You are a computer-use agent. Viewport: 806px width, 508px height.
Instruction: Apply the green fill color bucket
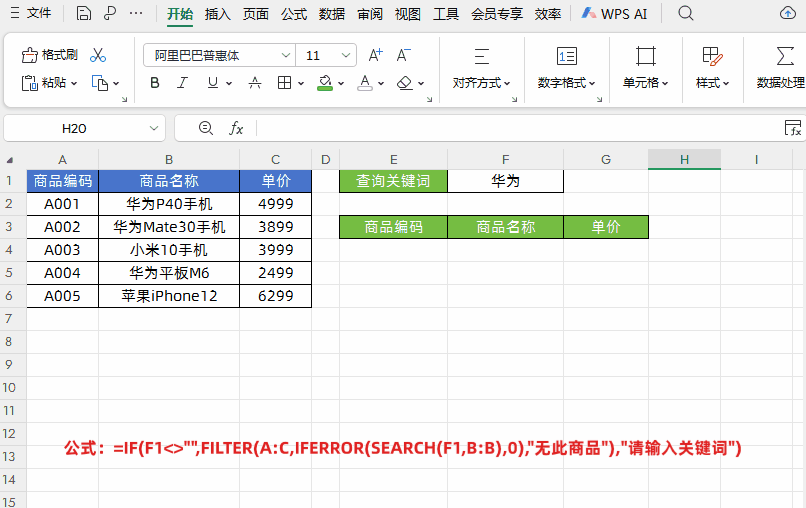(x=325, y=83)
